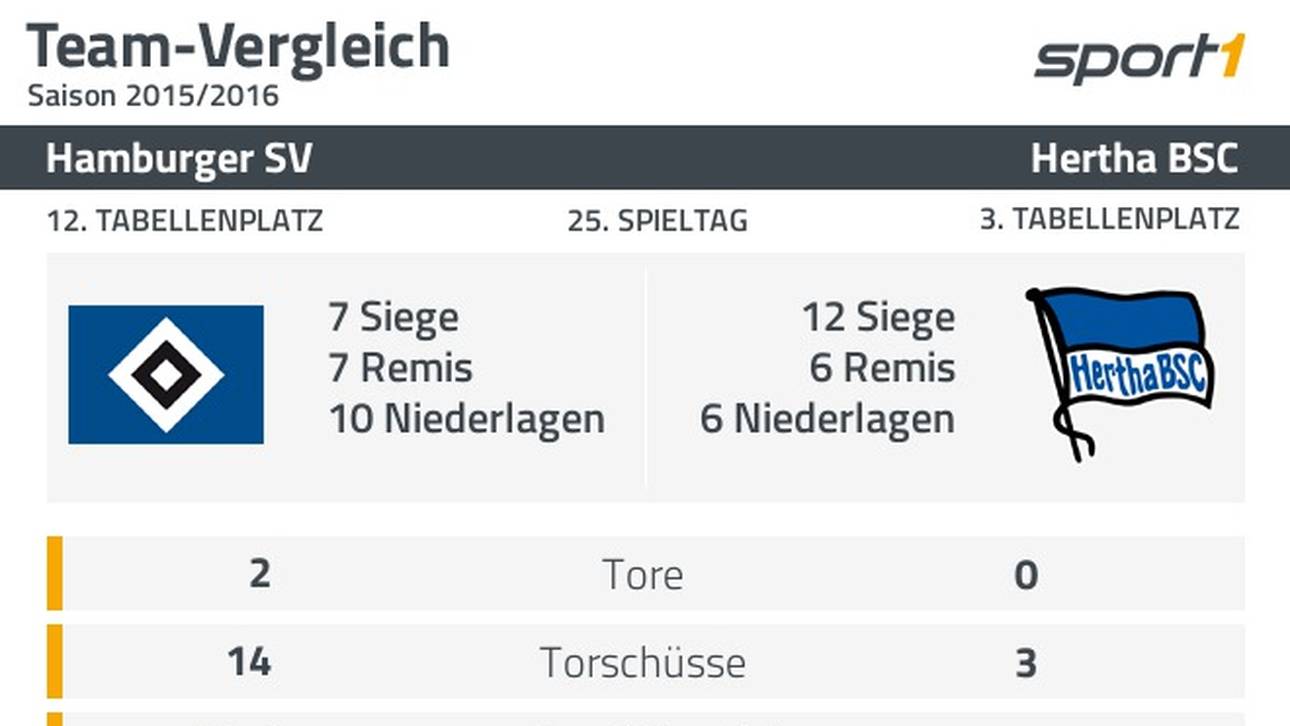Click the orange marker beside Torschüsse row
The width and height of the screenshot is (1290, 726).
point(55,662)
